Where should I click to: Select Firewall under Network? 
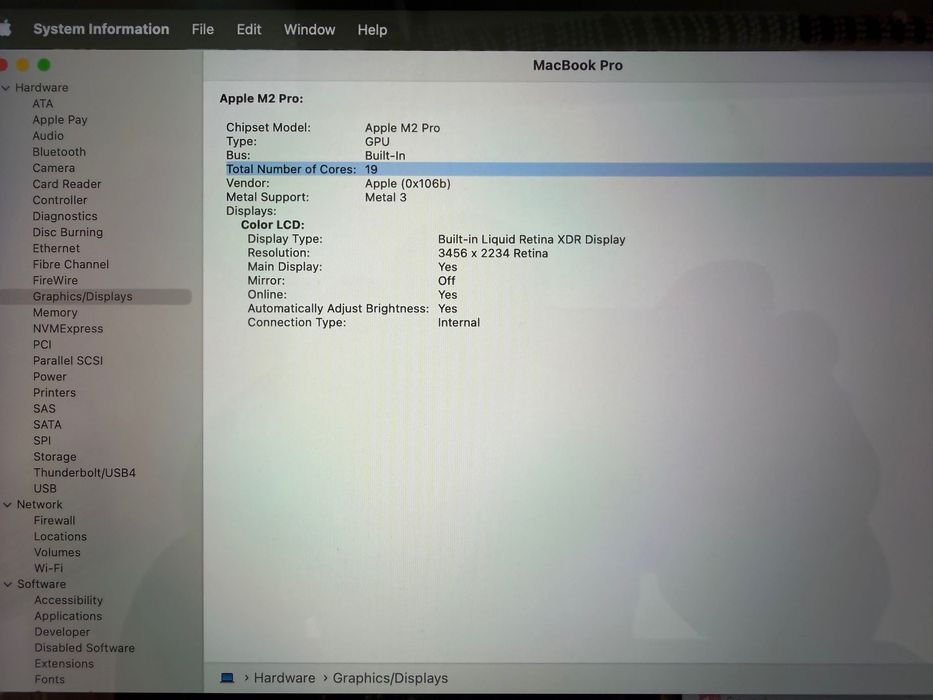pyautogui.click(x=55, y=520)
